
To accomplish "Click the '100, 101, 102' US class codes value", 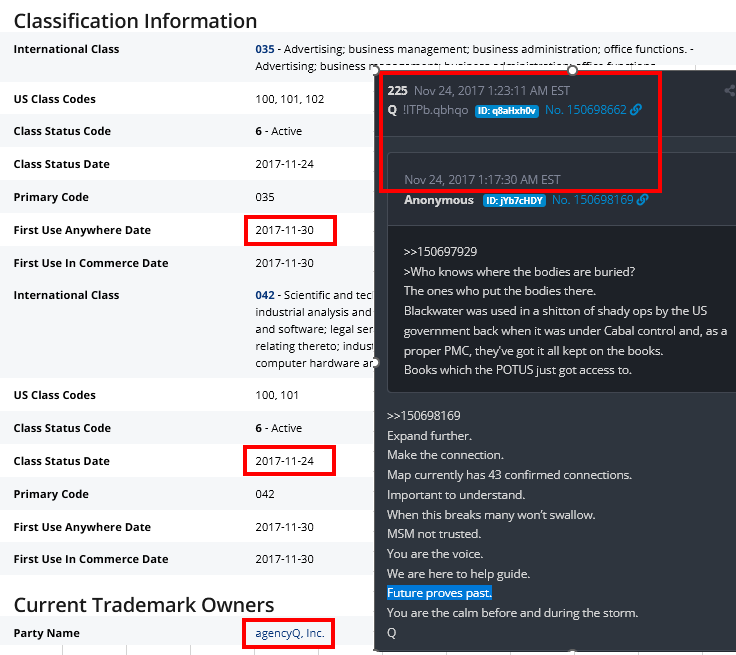I will tap(290, 99).
